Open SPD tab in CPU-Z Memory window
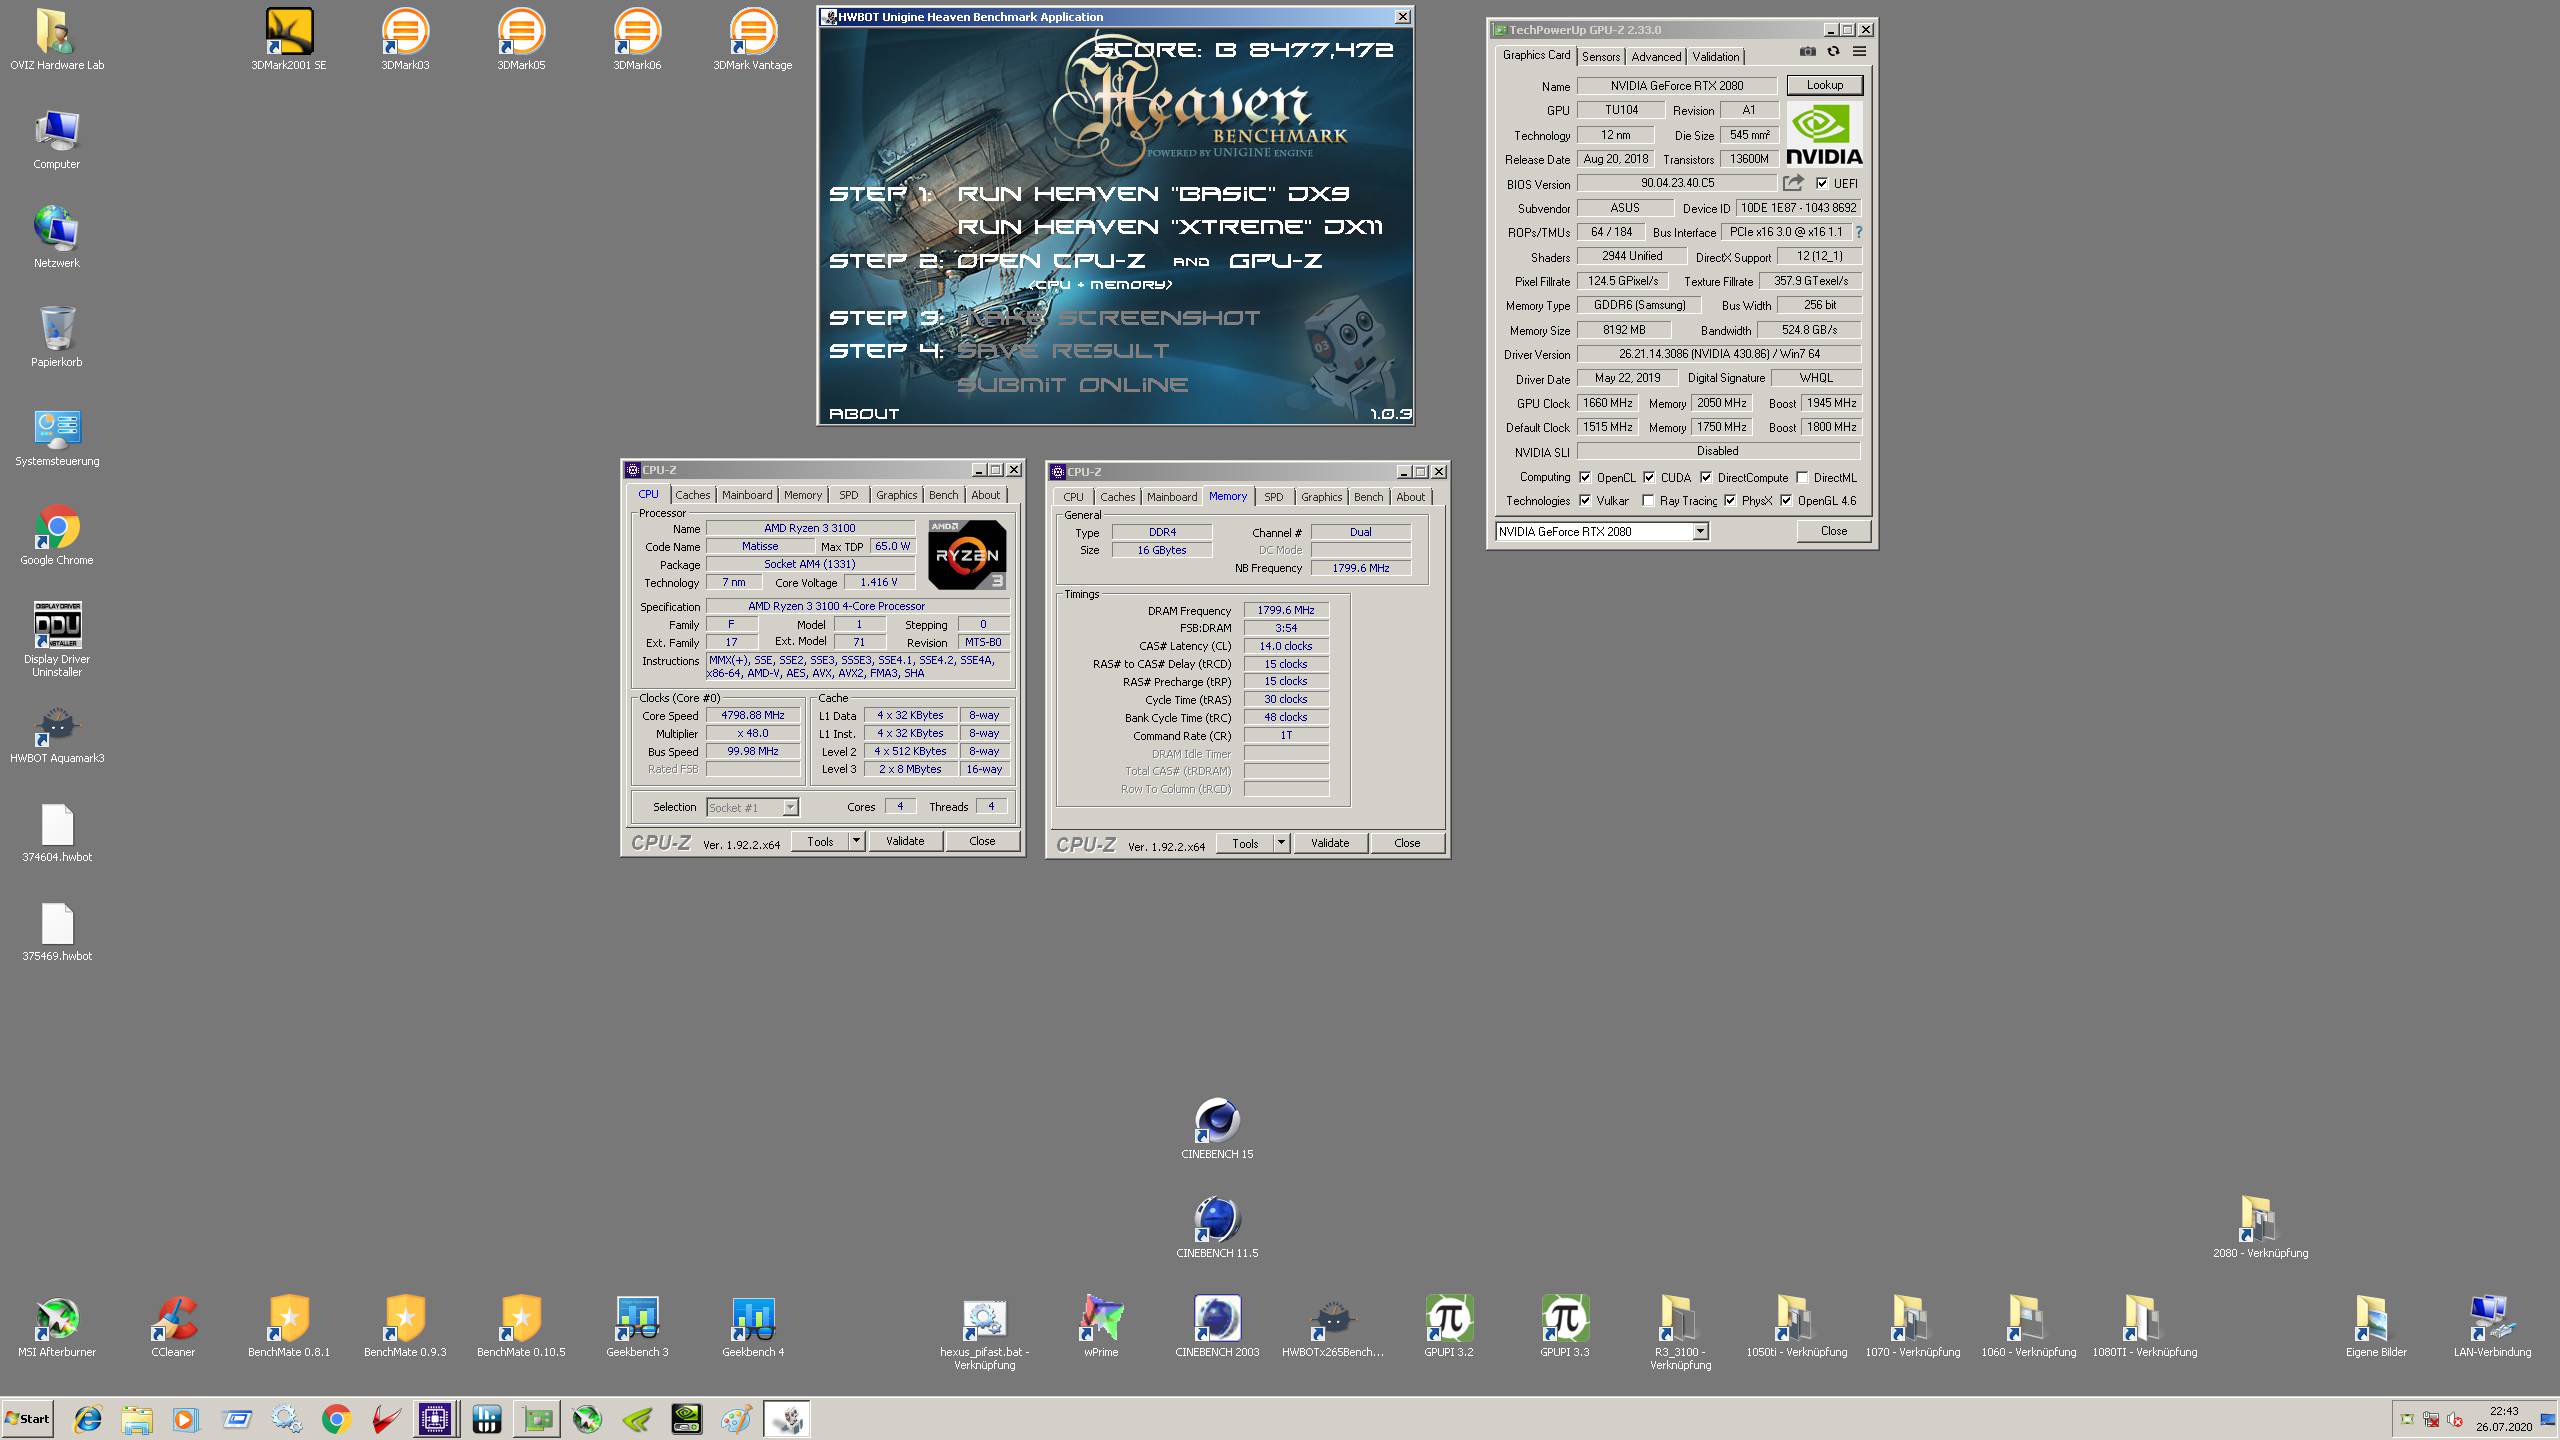 pos(1273,497)
